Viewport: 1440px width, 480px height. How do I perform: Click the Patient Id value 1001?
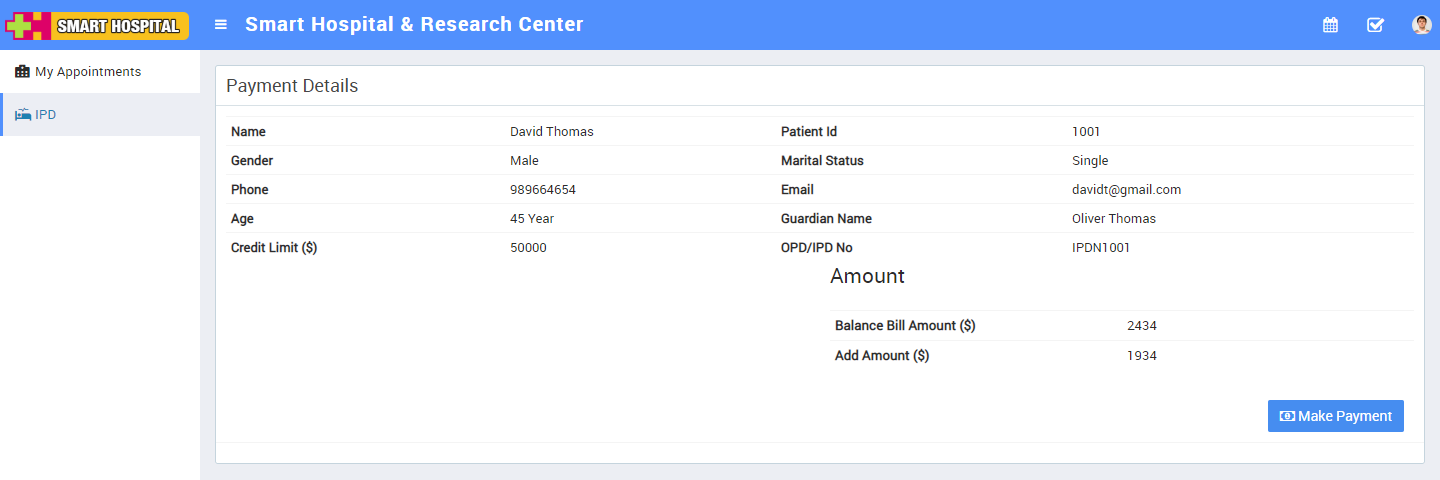coord(1086,132)
